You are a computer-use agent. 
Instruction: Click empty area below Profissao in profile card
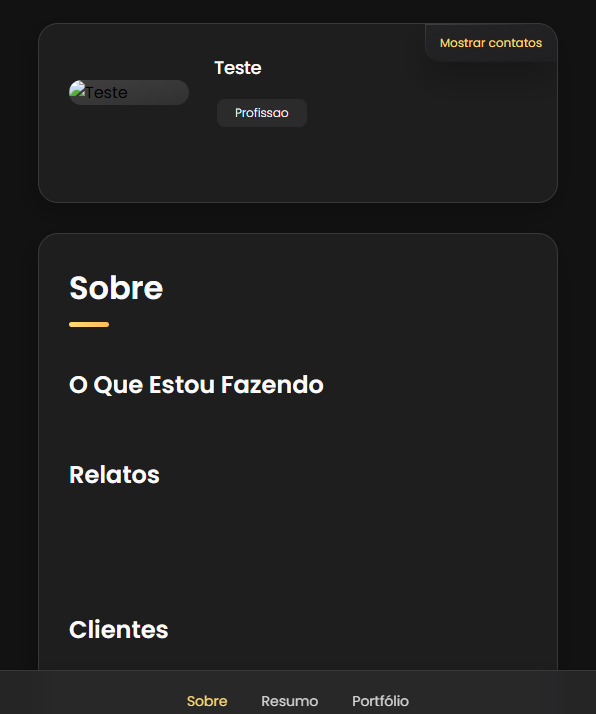298,164
